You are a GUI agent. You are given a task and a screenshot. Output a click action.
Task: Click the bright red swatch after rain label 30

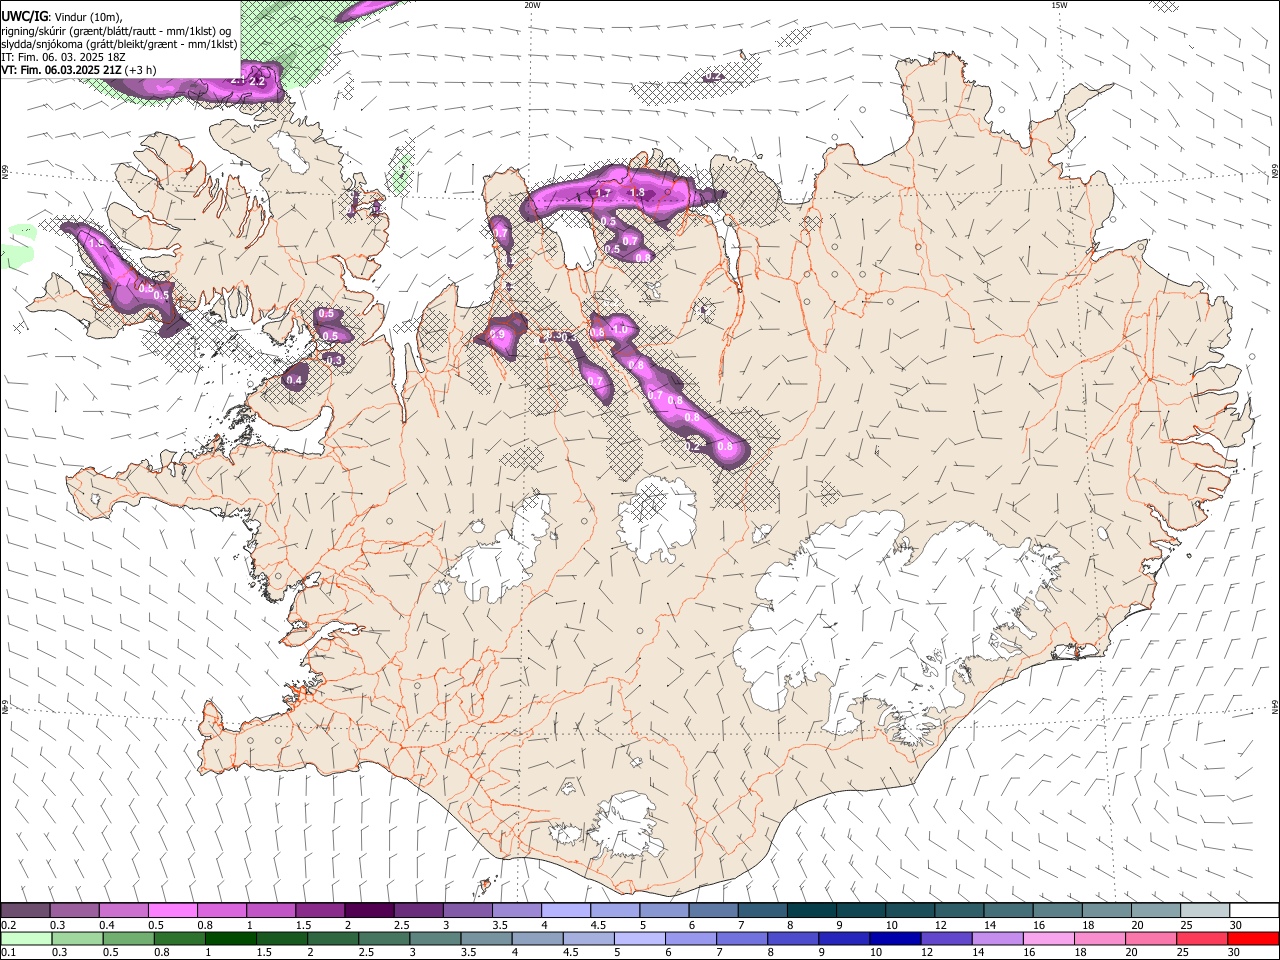pos(1253,938)
